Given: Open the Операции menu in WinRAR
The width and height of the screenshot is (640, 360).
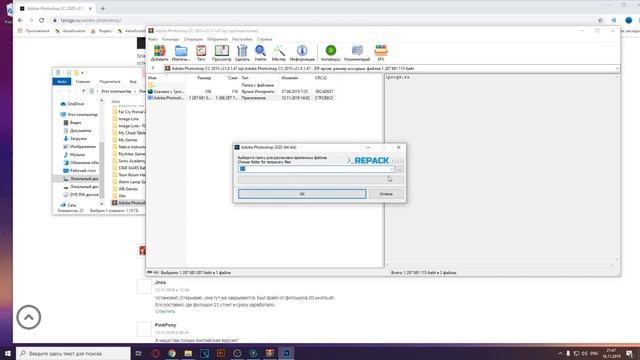Looking at the screenshot, I should click(193, 39).
